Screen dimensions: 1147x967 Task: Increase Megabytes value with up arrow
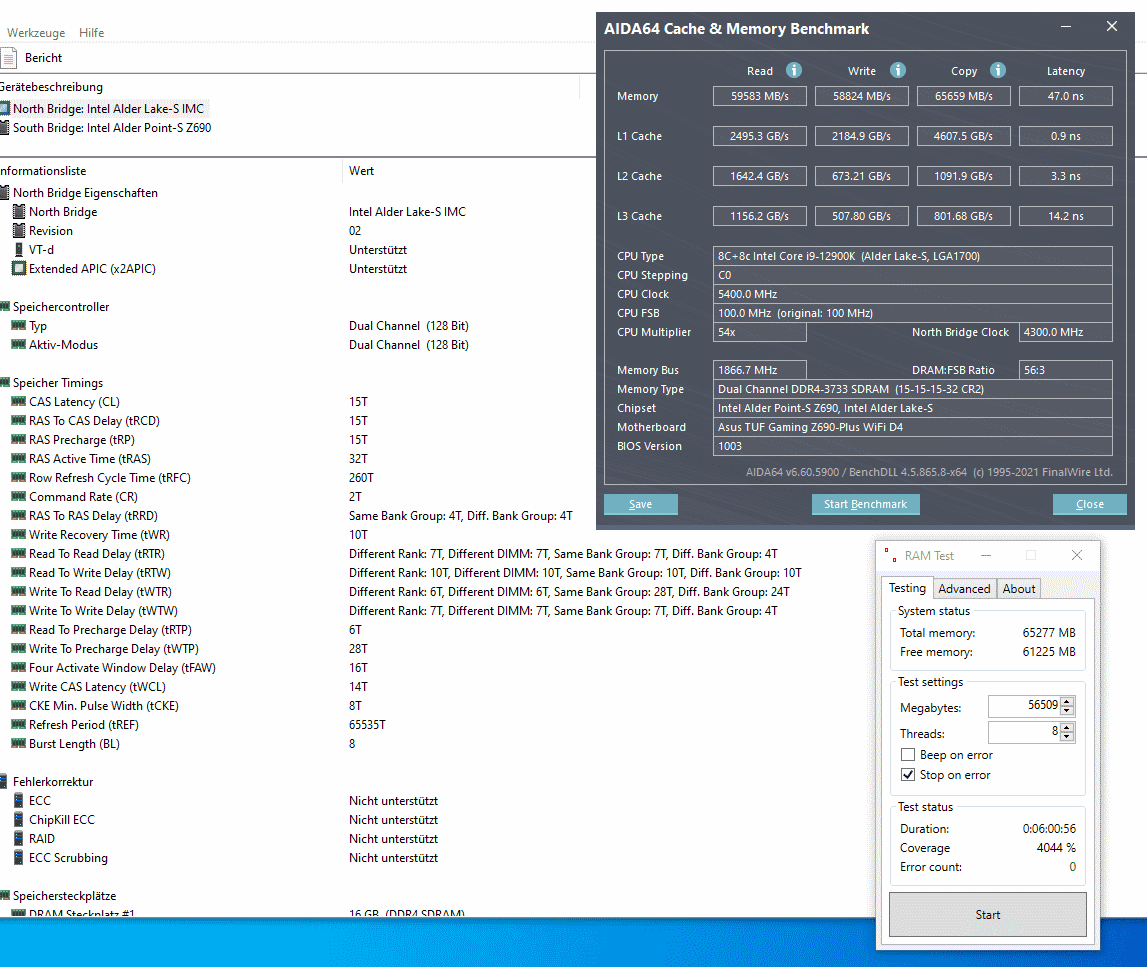click(1067, 701)
